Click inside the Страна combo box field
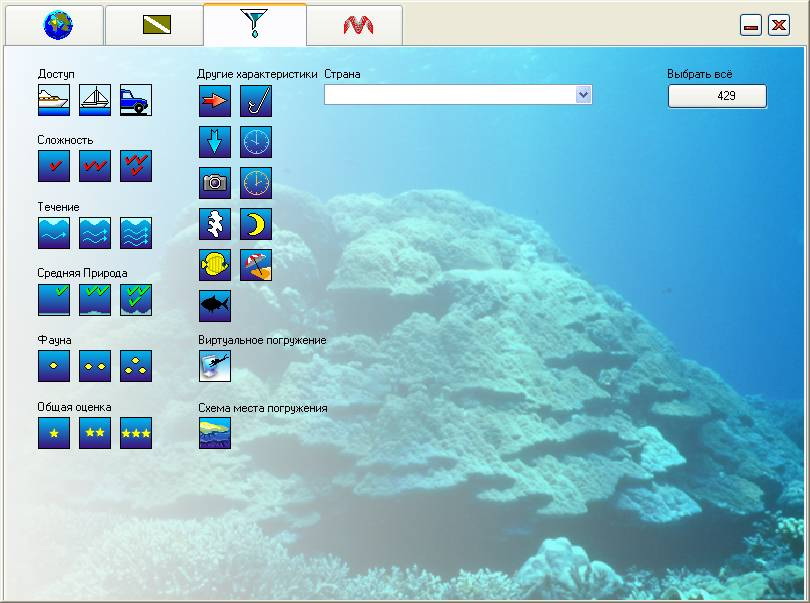 (450, 95)
